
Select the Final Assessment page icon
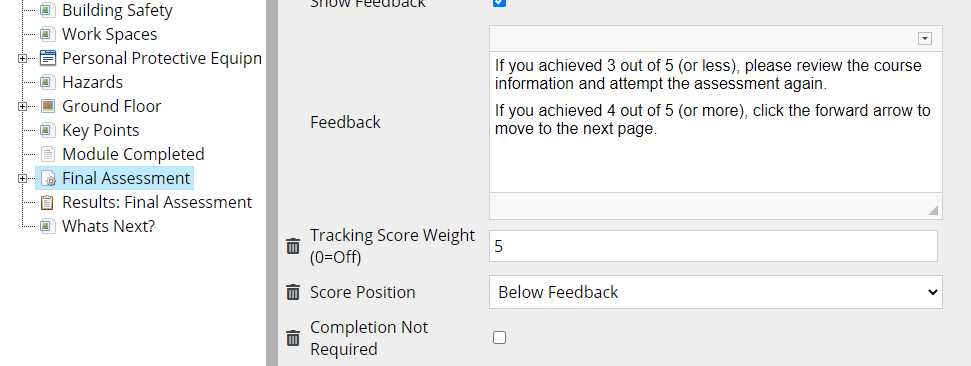pos(48,178)
